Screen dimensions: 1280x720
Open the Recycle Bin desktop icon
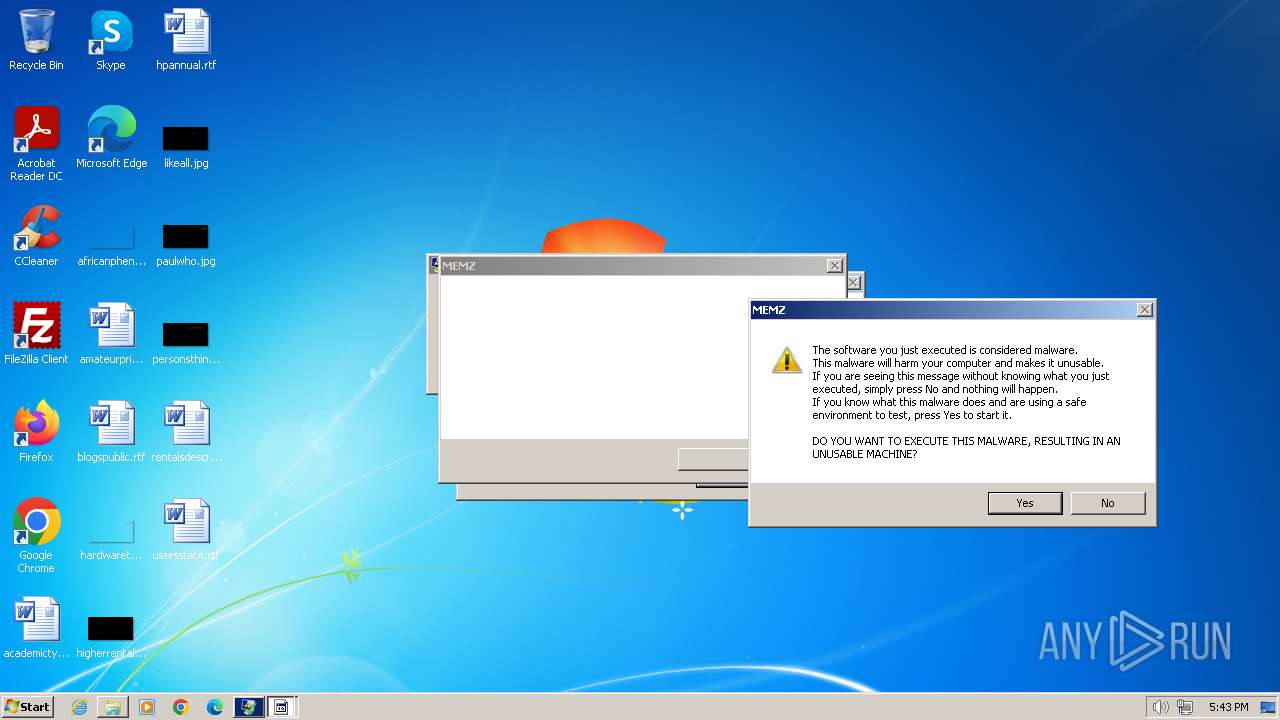pos(36,40)
